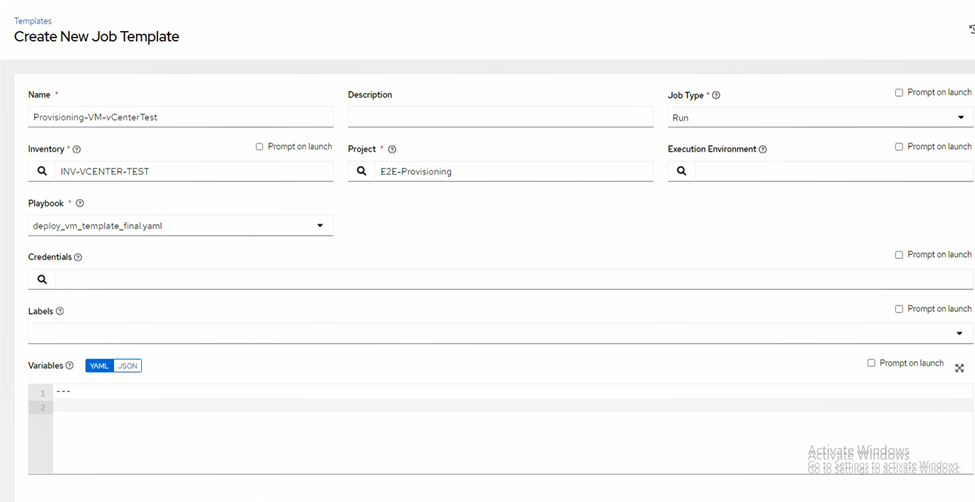Open the Playbook dropdown list
The image size is (975, 502).
180,226
